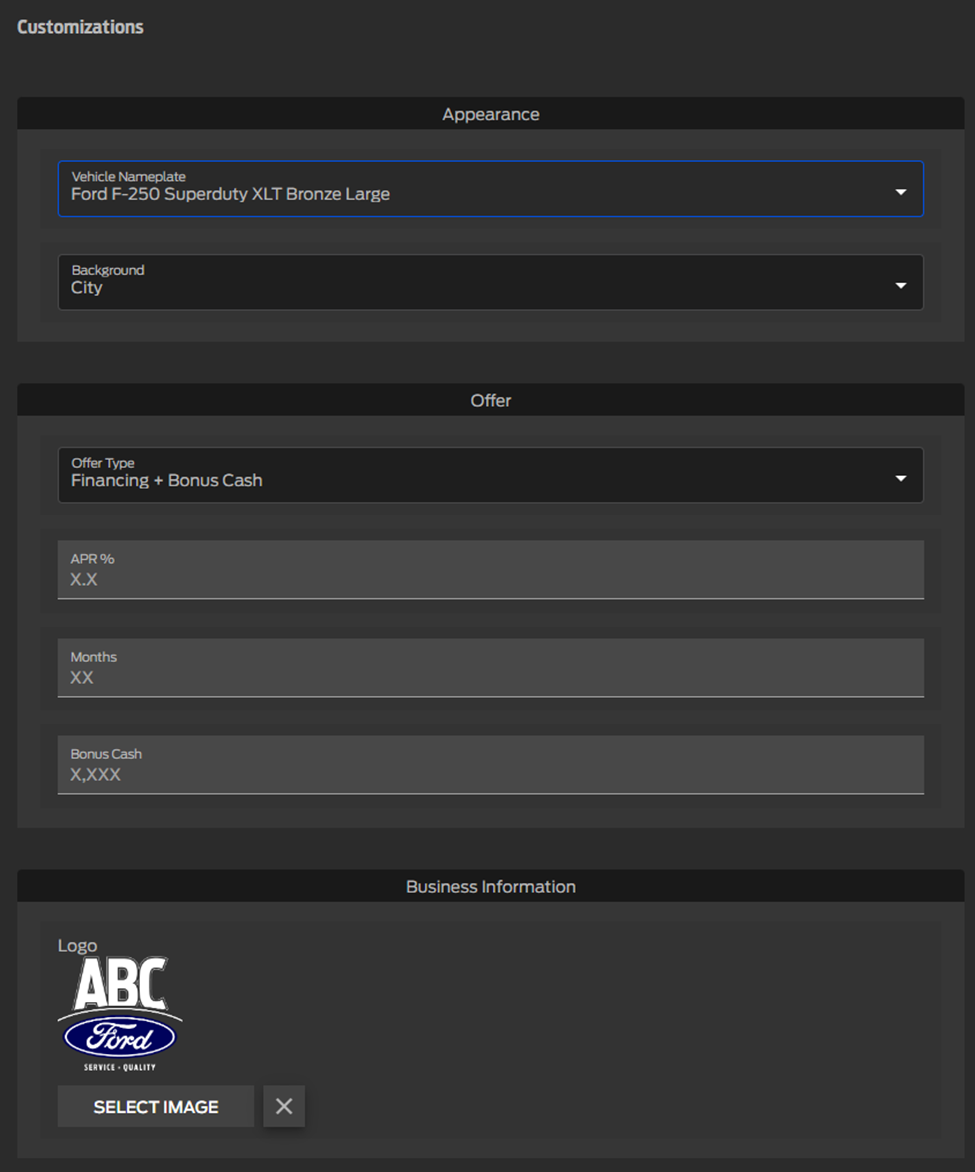Click the Business Information section header
The height and width of the screenshot is (1172, 975).
click(490, 886)
